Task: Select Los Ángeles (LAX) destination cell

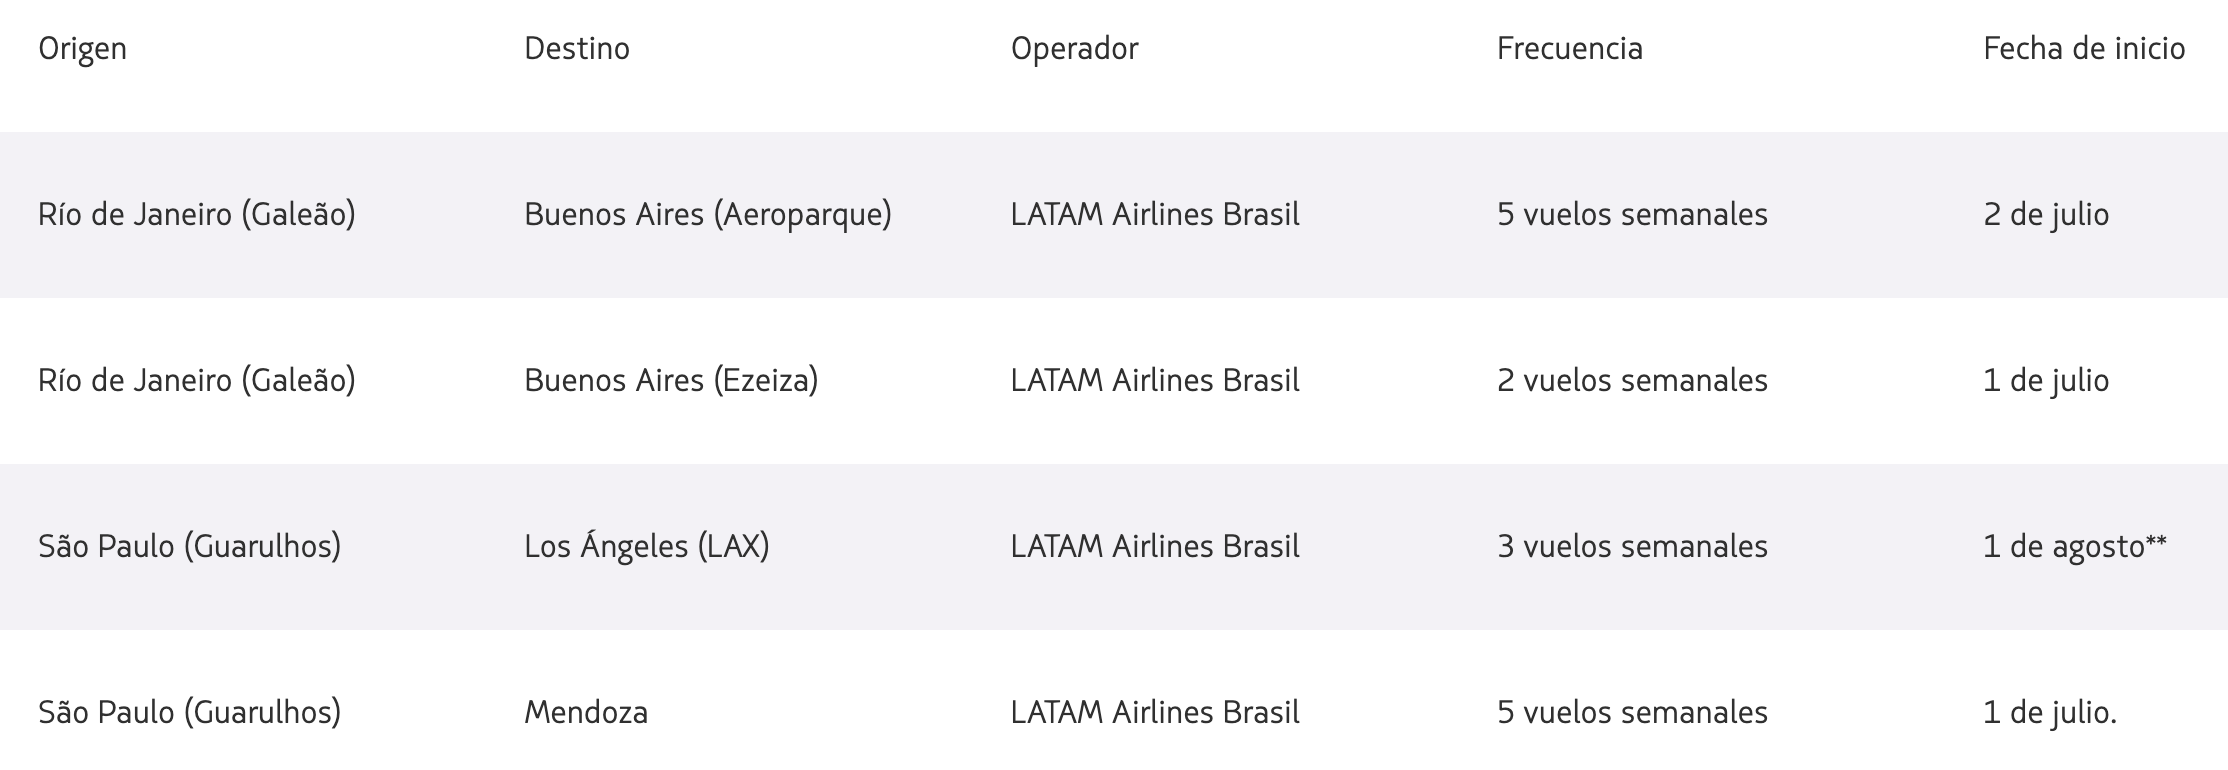Action: pyautogui.click(x=647, y=547)
